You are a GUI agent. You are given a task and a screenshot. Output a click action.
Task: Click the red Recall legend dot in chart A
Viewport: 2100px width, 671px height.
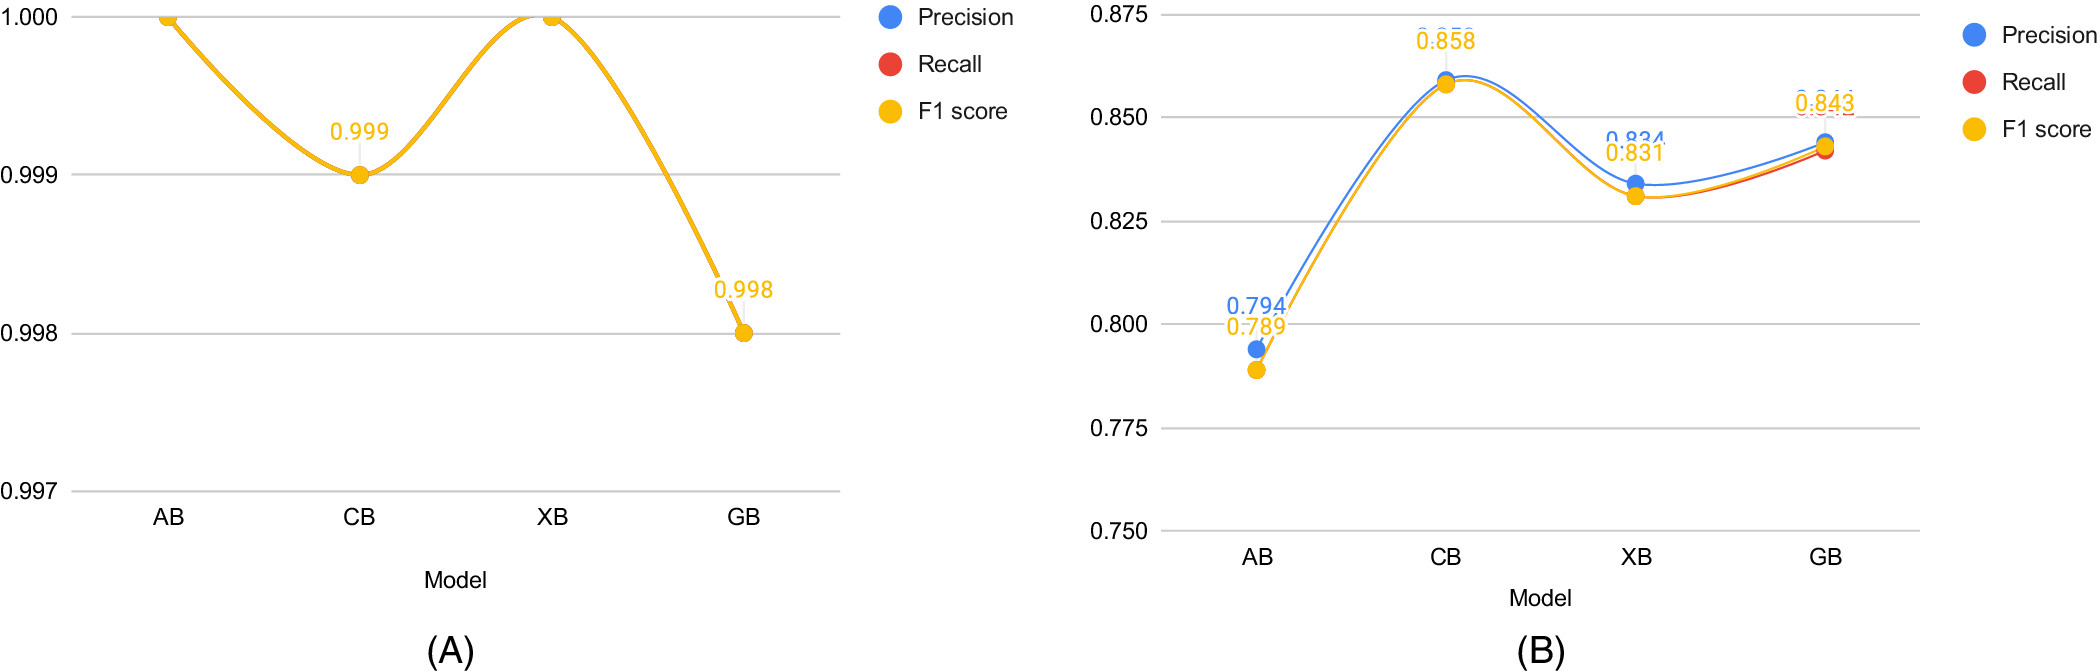coord(890,64)
